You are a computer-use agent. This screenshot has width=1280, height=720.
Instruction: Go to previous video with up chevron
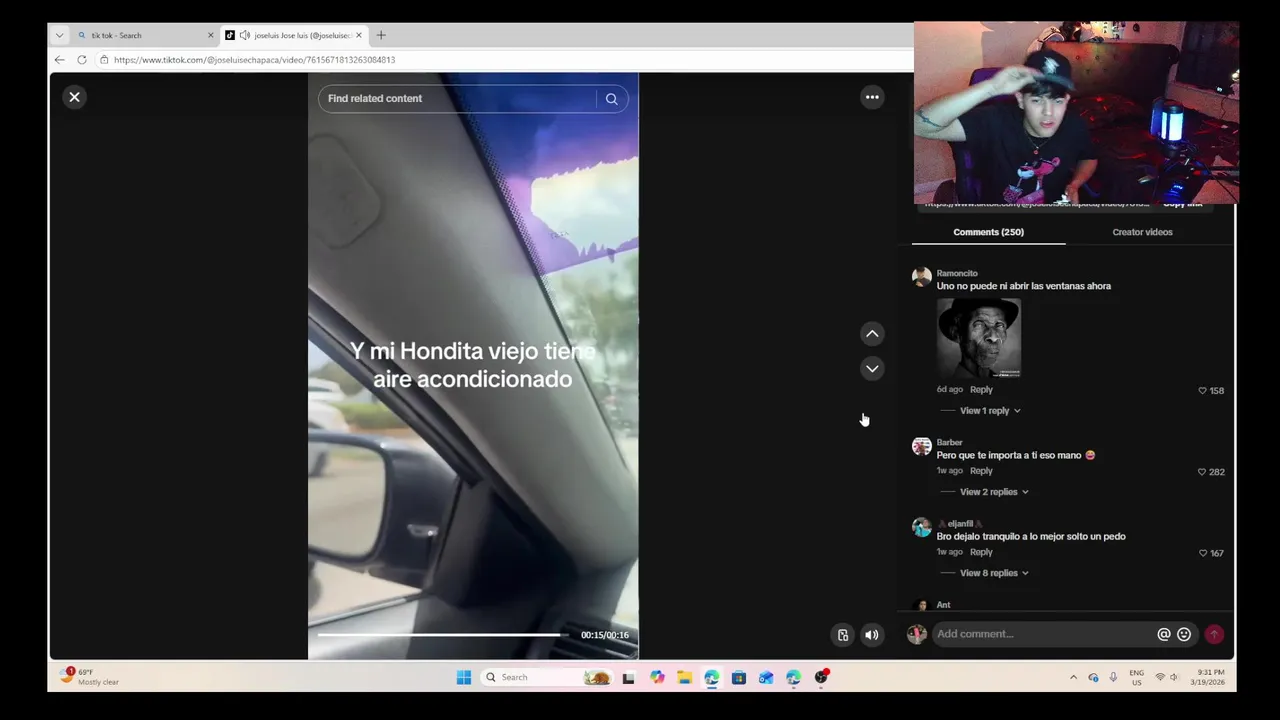[872, 334]
